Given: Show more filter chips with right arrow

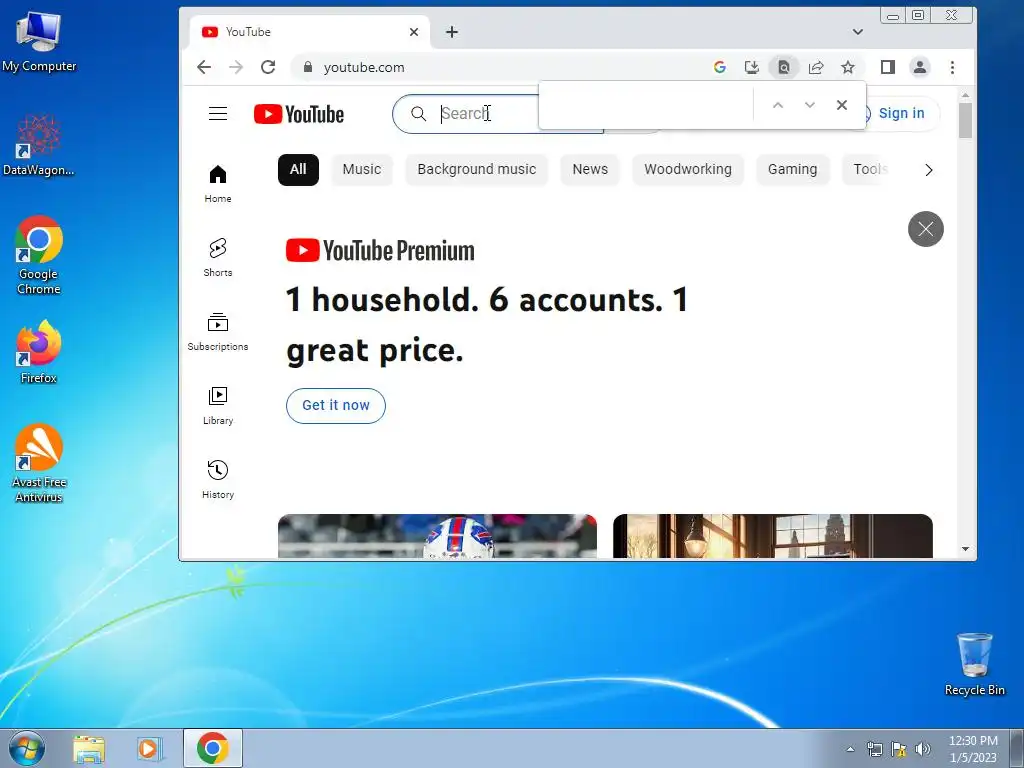Looking at the screenshot, I should (929, 170).
